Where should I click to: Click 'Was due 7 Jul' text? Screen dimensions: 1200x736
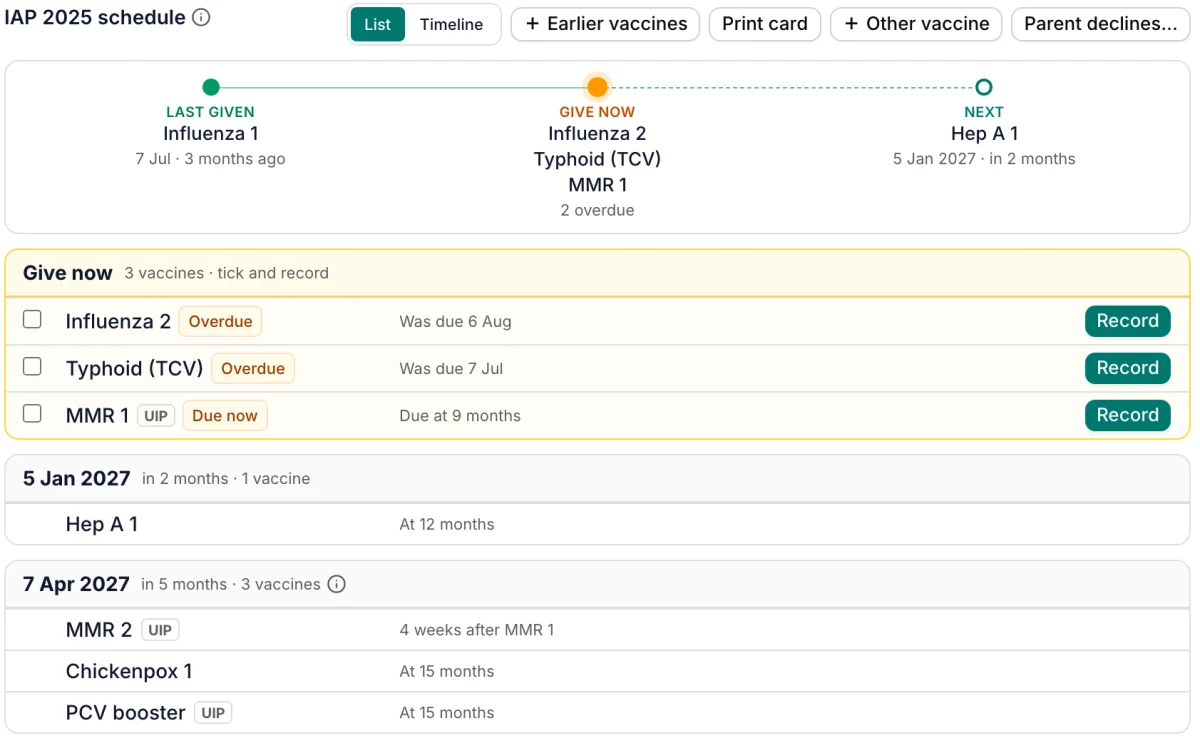451,369
